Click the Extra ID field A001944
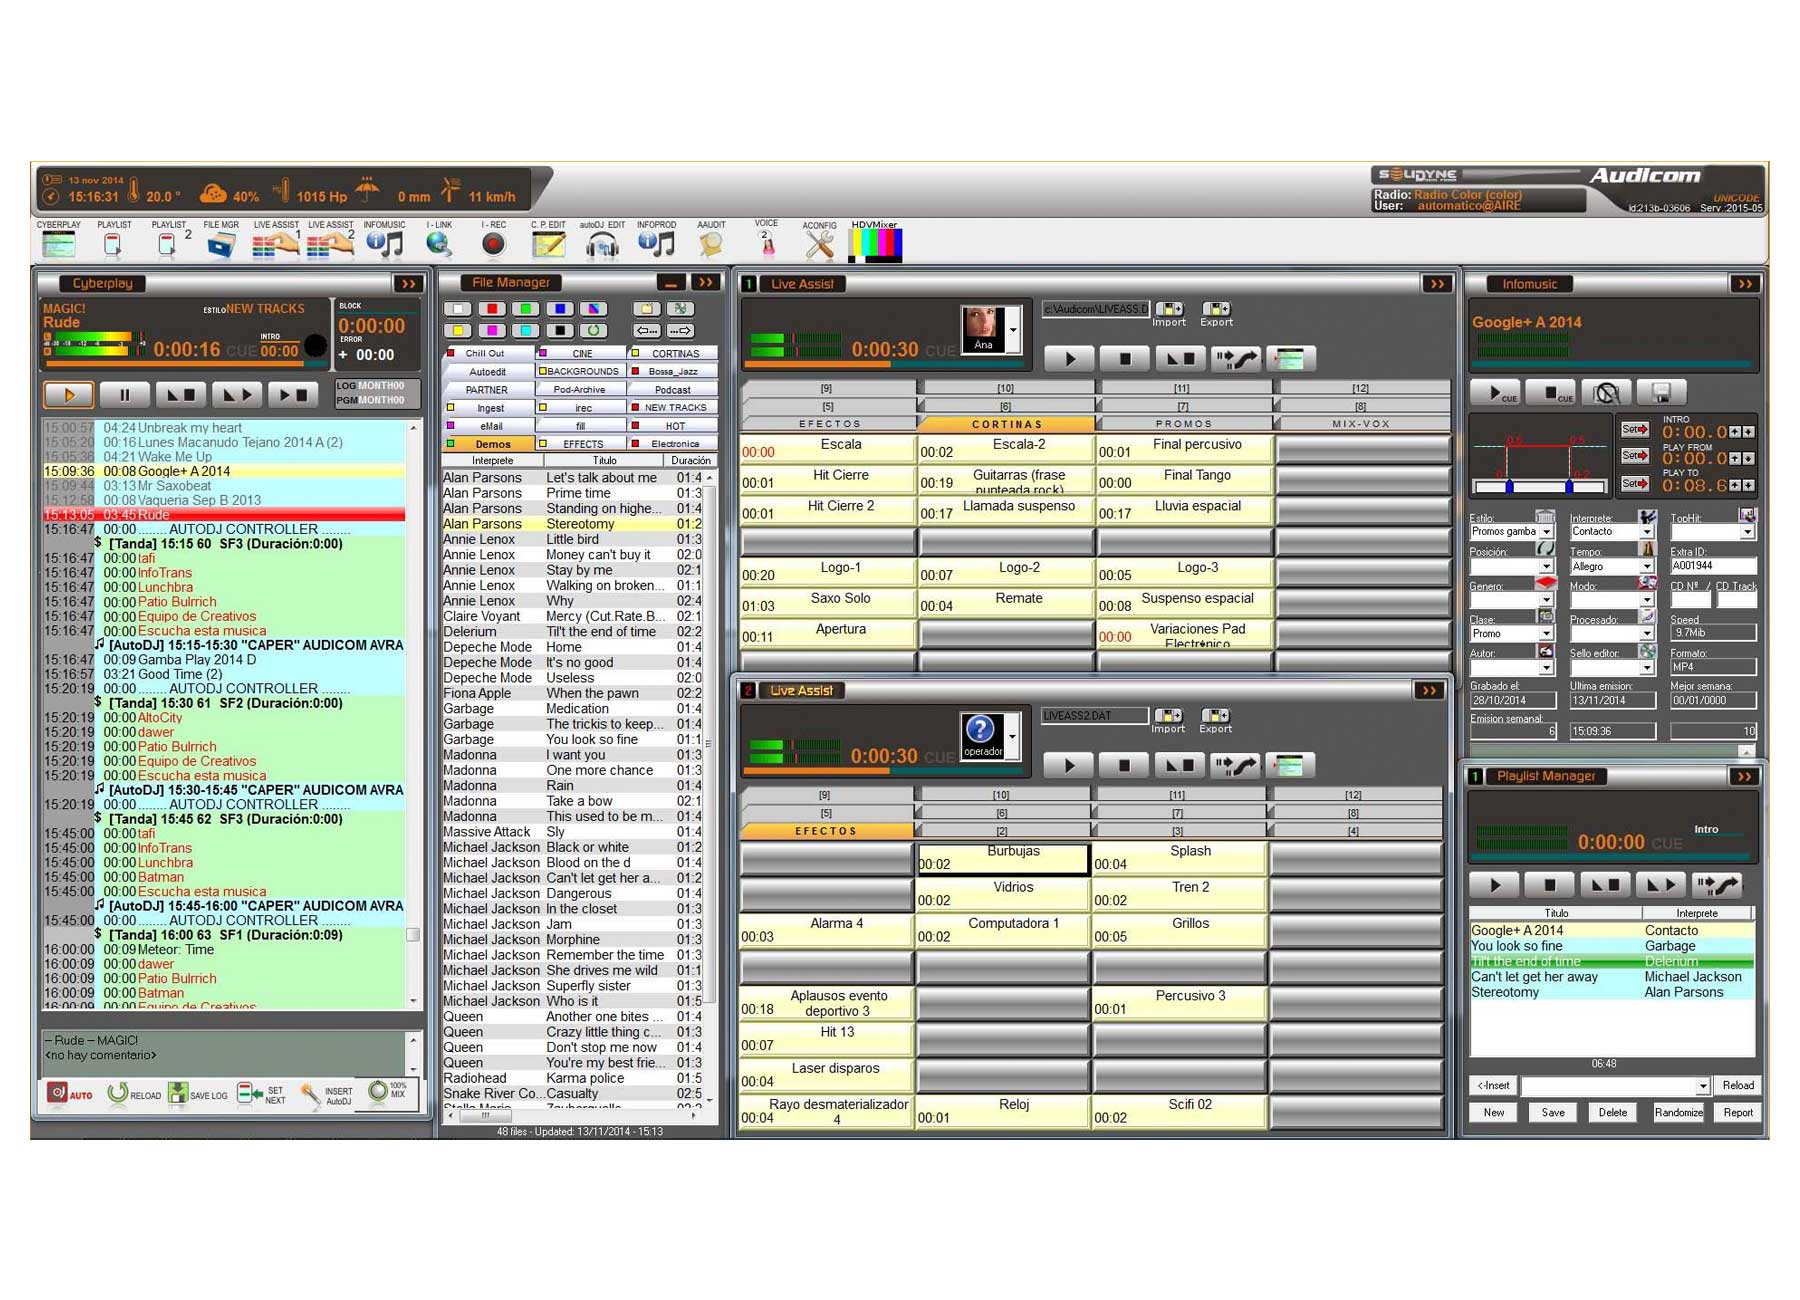 coord(1712,567)
